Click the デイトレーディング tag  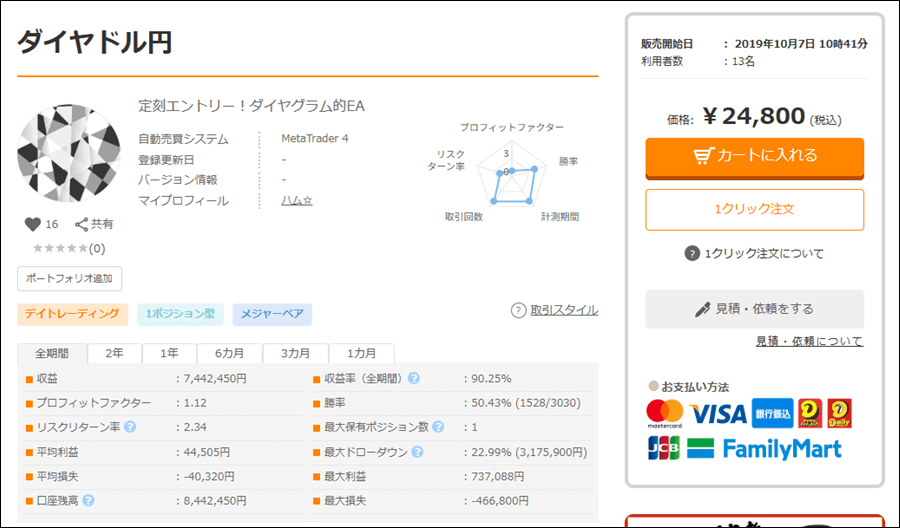click(73, 314)
